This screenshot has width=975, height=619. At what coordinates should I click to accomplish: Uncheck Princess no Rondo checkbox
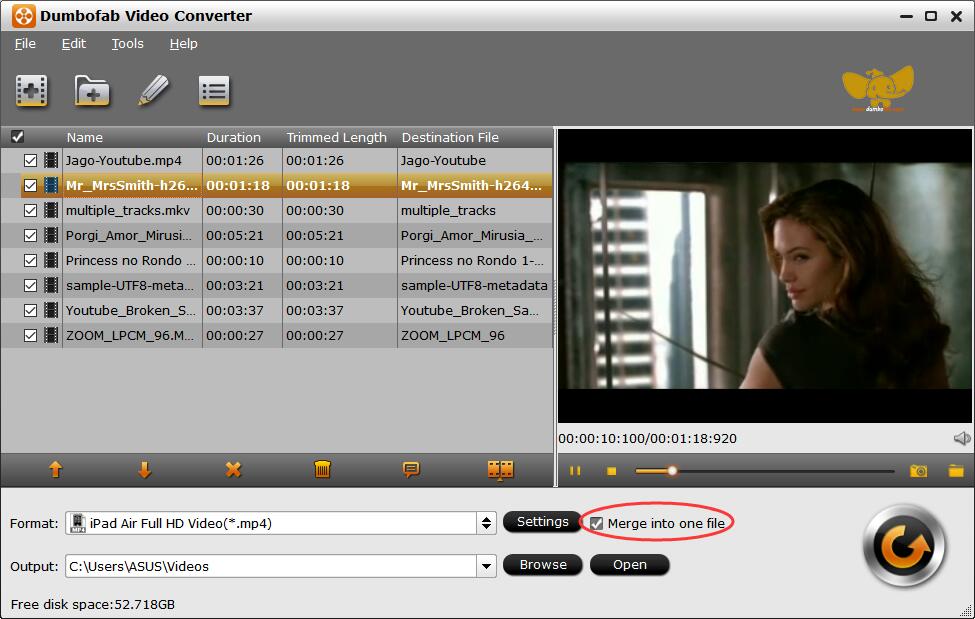pyautogui.click(x=30, y=260)
